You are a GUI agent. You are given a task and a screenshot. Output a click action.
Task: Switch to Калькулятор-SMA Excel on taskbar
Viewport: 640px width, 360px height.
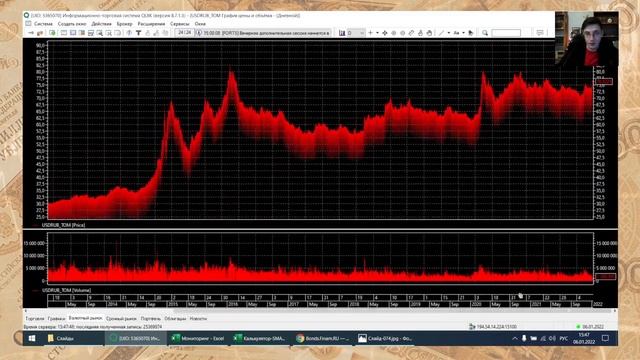pyautogui.click(x=260, y=338)
